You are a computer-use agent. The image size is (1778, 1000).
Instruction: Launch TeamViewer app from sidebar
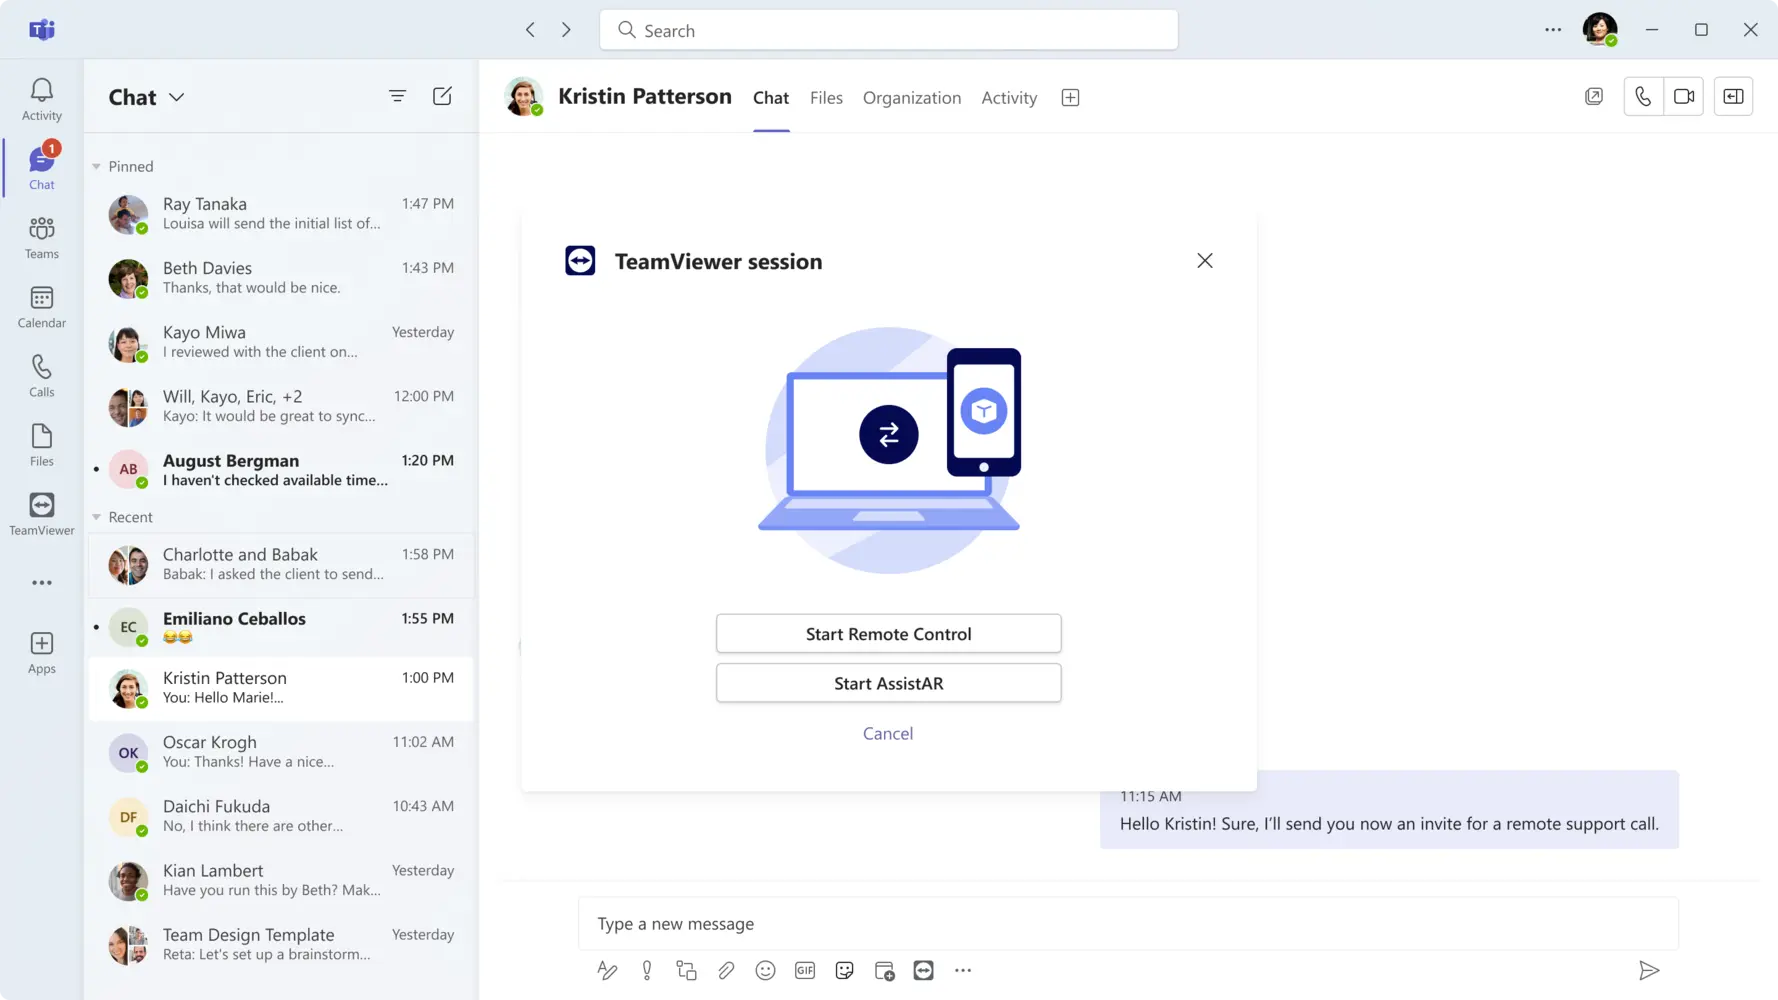(x=41, y=514)
